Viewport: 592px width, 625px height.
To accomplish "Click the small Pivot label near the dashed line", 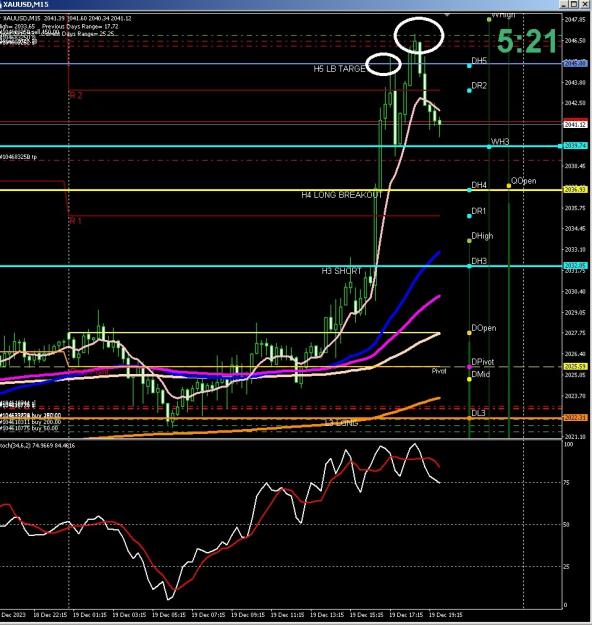I will pos(439,371).
